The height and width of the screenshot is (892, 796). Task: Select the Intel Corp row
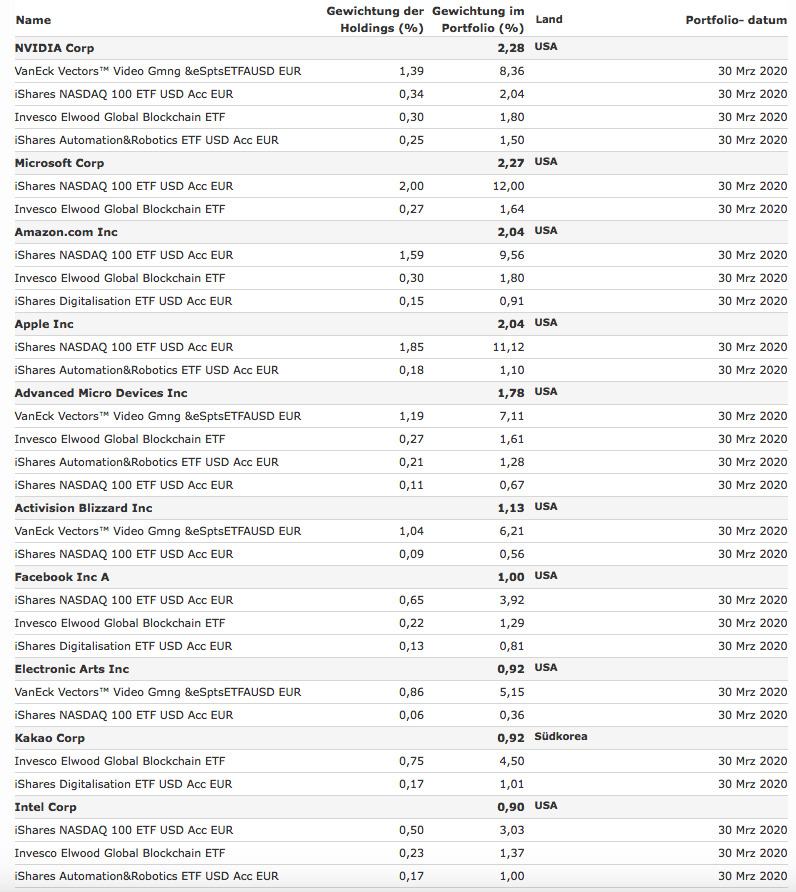click(x=45, y=807)
